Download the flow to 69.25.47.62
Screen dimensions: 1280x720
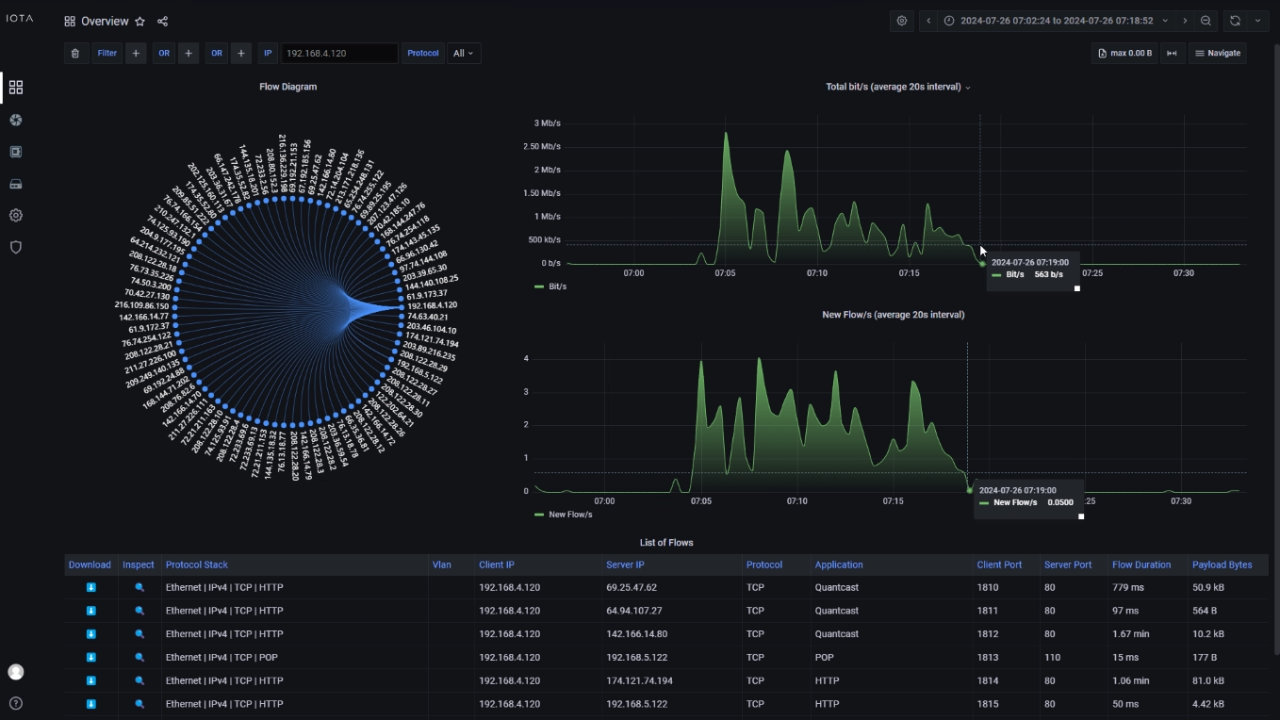point(90,587)
